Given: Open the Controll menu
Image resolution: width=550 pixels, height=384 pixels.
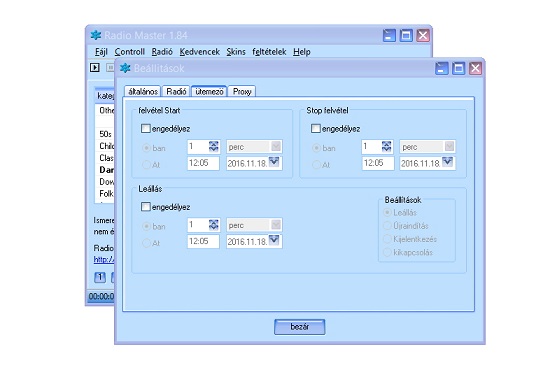Looking at the screenshot, I should (129, 52).
